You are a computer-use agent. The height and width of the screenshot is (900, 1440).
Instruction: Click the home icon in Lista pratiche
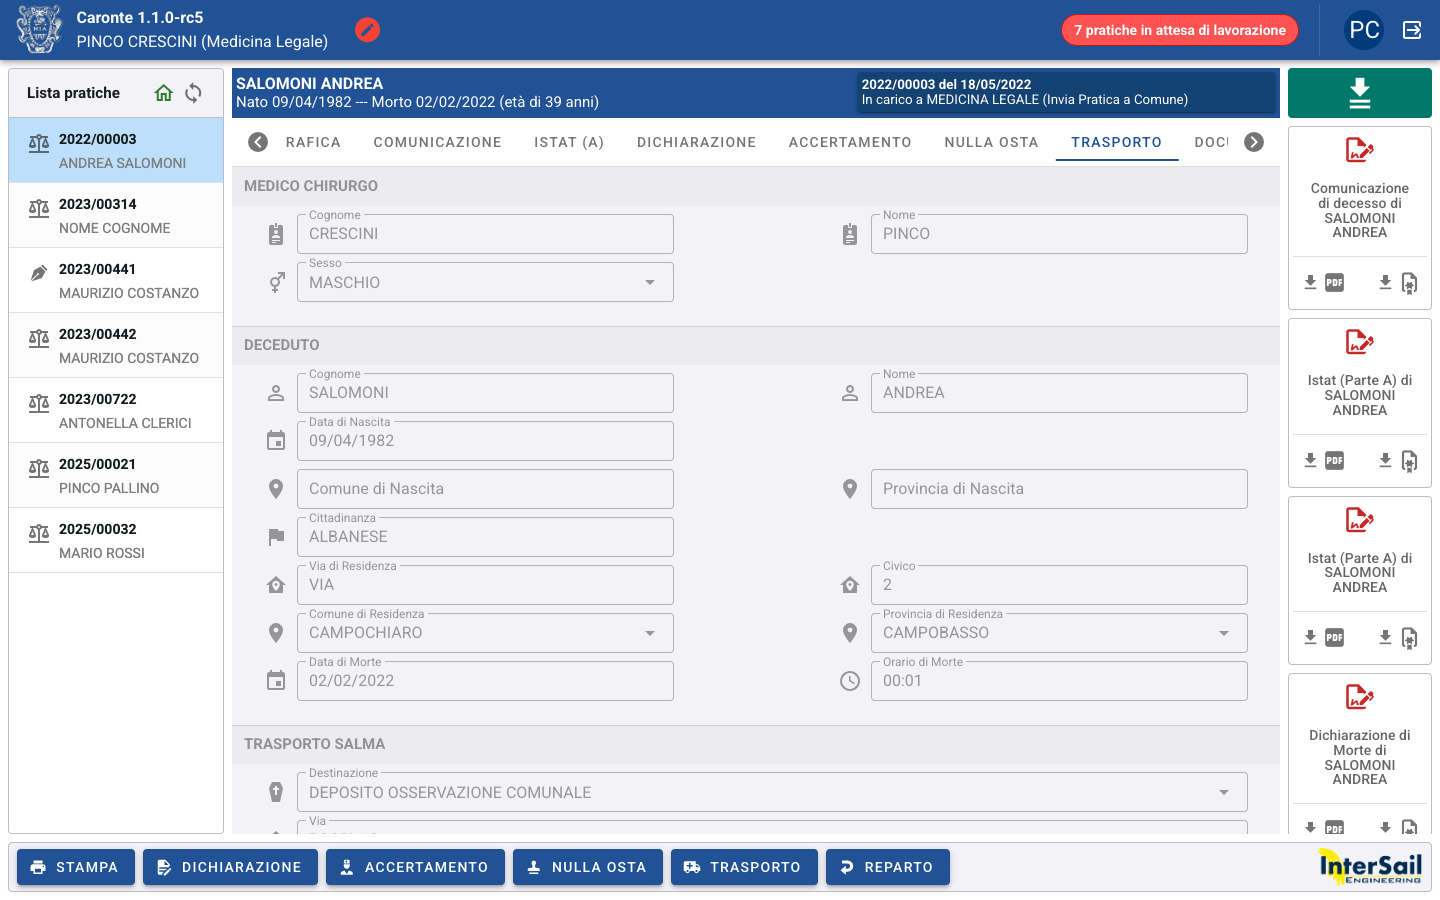(x=164, y=93)
